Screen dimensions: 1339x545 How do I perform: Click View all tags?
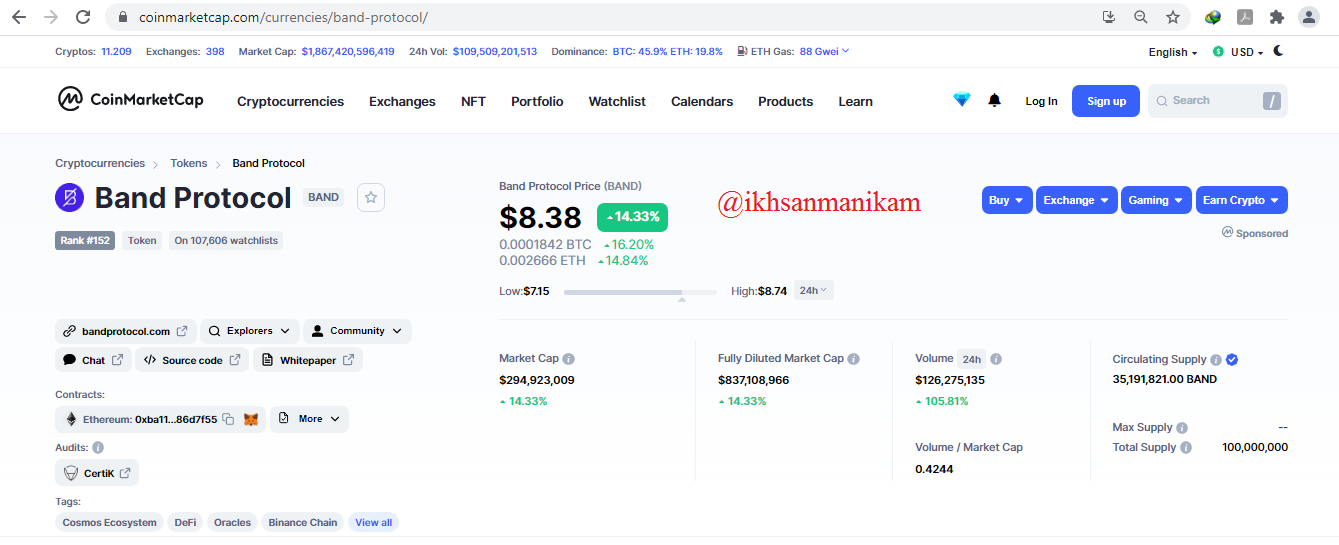(x=374, y=522)
